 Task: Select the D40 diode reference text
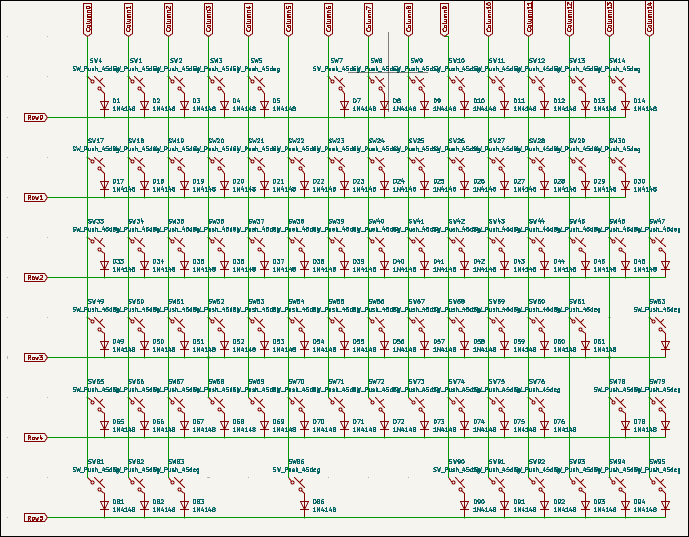tap(399, 261)
